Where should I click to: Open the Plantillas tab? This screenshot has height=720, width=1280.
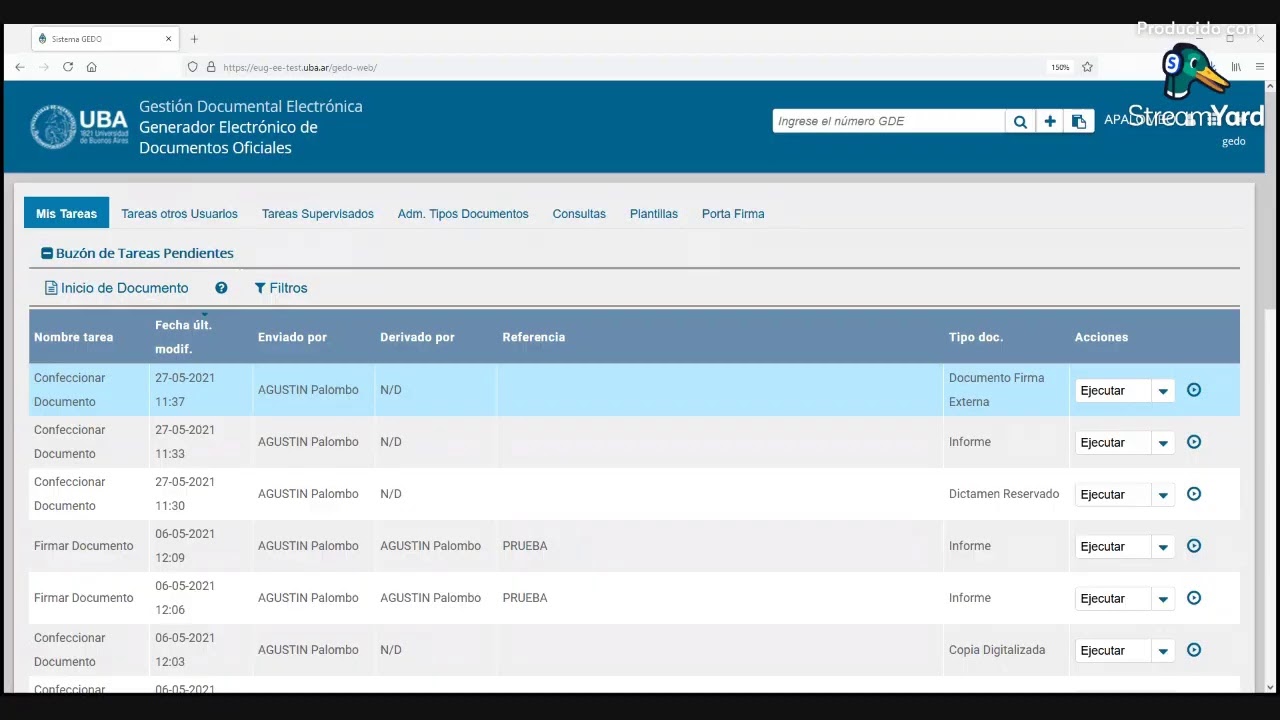point(654,214)
